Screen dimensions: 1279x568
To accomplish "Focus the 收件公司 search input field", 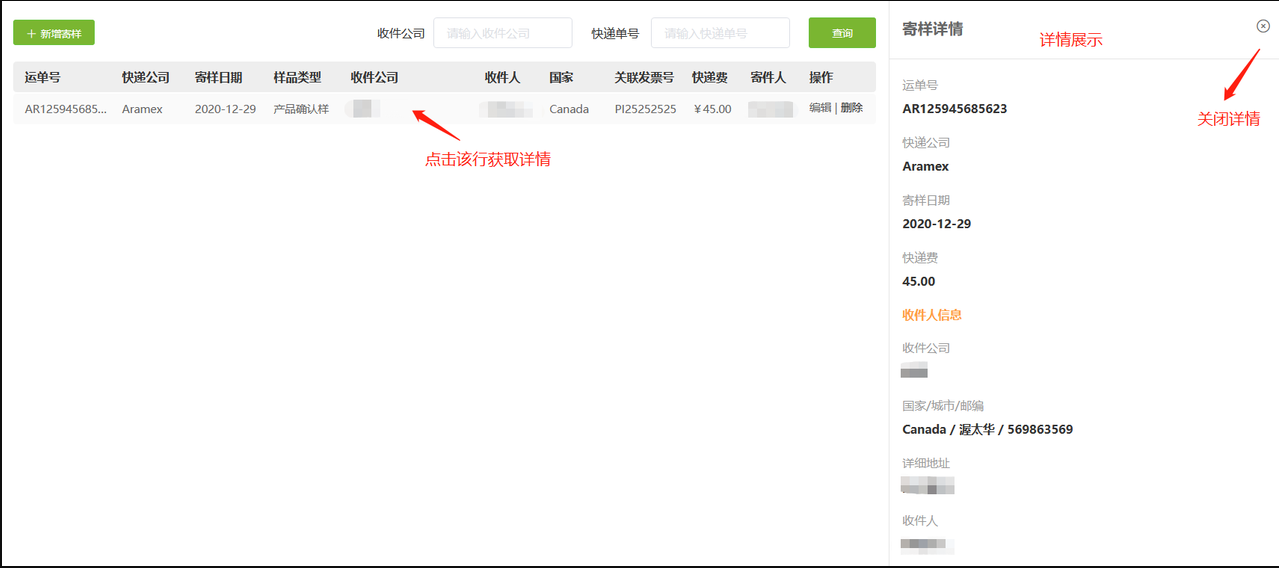I will pos(502,33).
